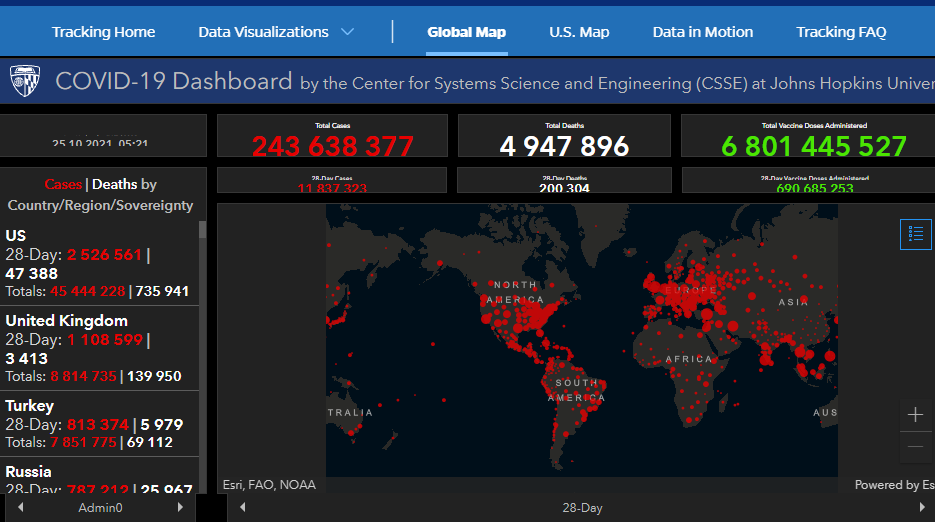Viewport: 935px width, 522px height.
Task: Zoom out on the map with minus button
Action: click(x=915, y=447)
